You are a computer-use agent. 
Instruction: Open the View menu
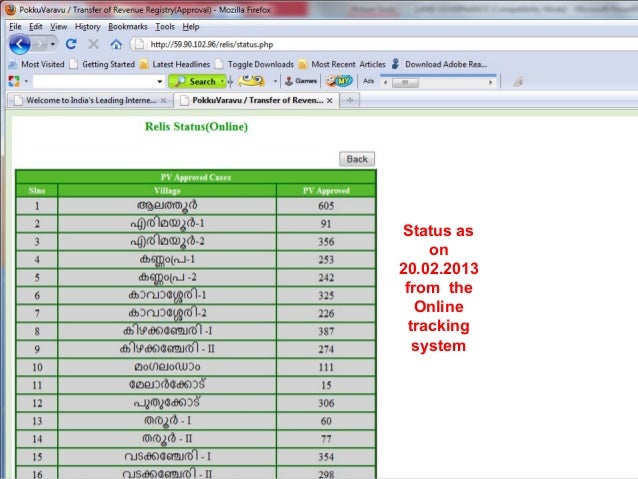[x=59, y=27]
